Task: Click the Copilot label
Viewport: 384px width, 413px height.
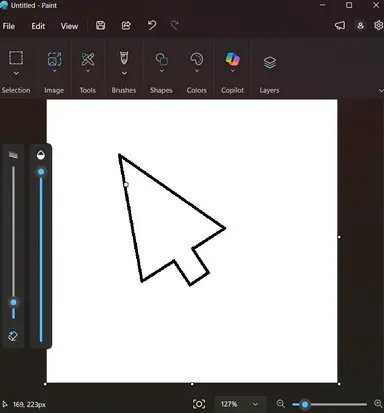Action: coord(232,90)
